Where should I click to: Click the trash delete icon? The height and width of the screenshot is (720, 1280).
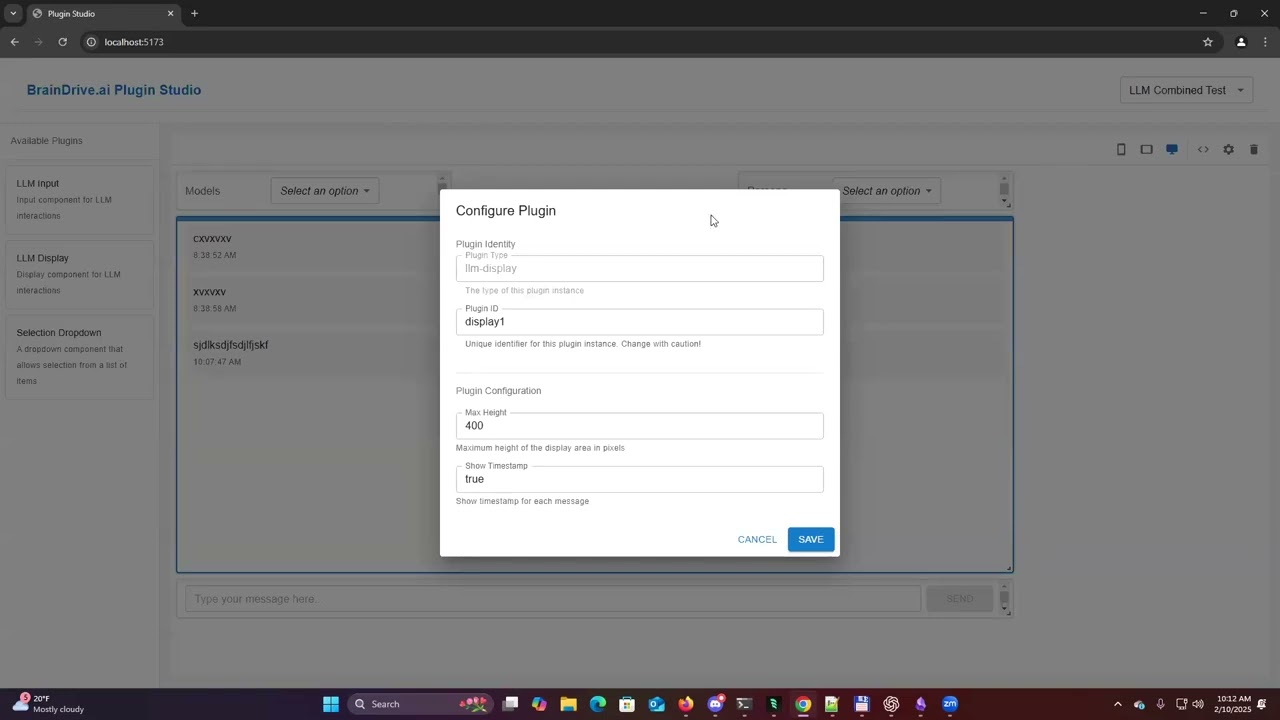point(1253,150)
